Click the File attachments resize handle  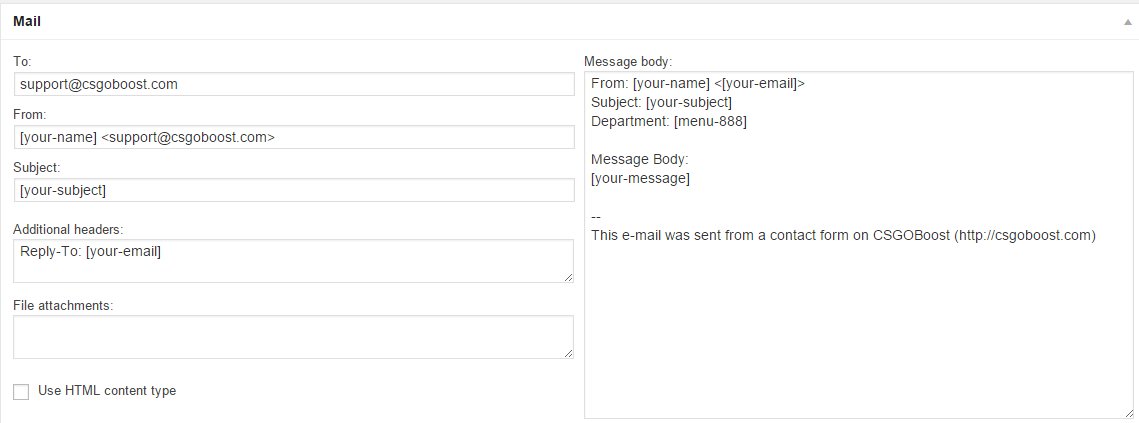click(569, 353)
